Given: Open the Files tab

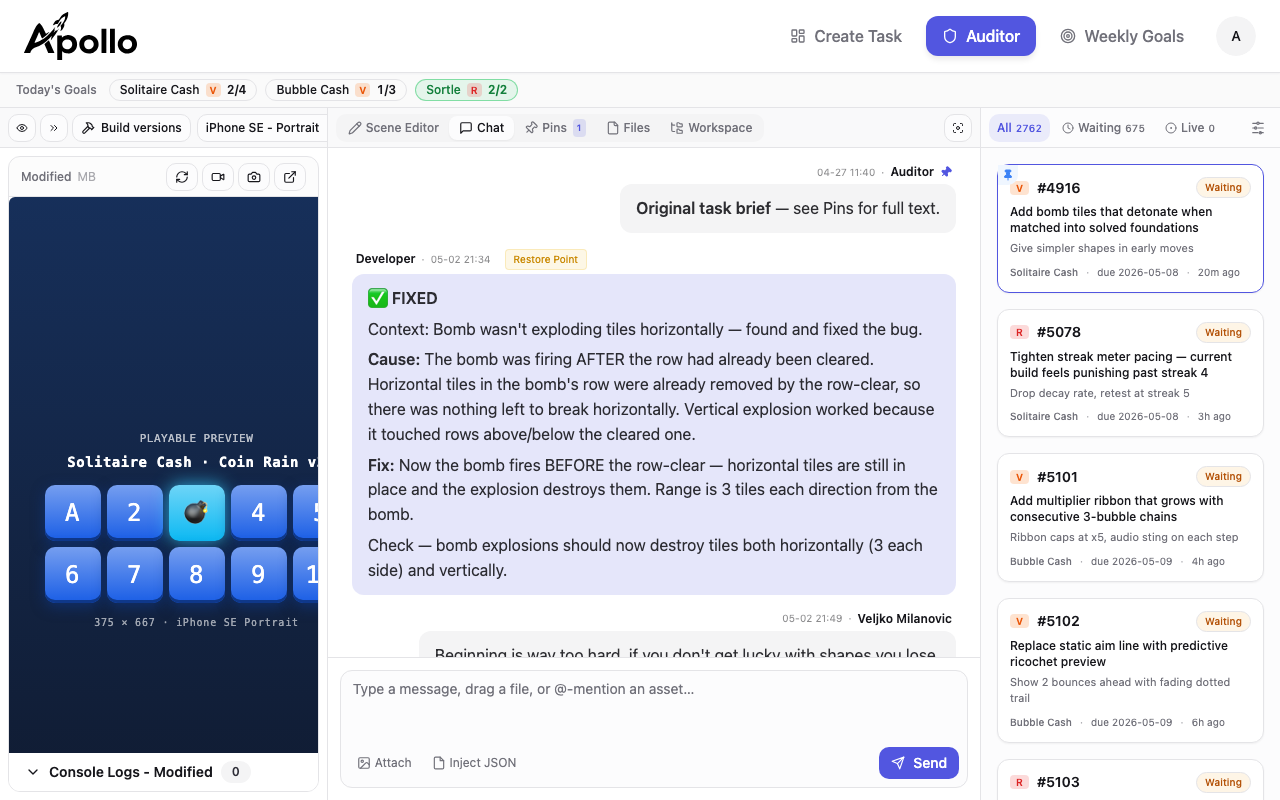Looking at the screenshot, I should [x=629, y=128].
